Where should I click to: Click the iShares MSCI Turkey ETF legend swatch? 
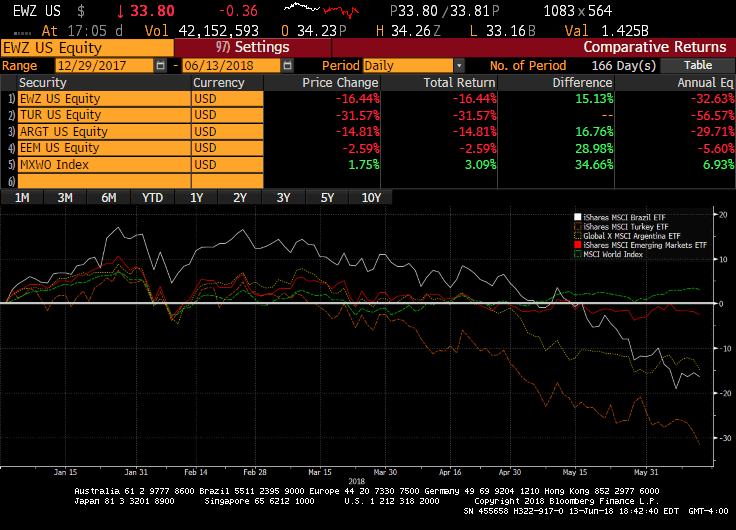pos(578,226)
